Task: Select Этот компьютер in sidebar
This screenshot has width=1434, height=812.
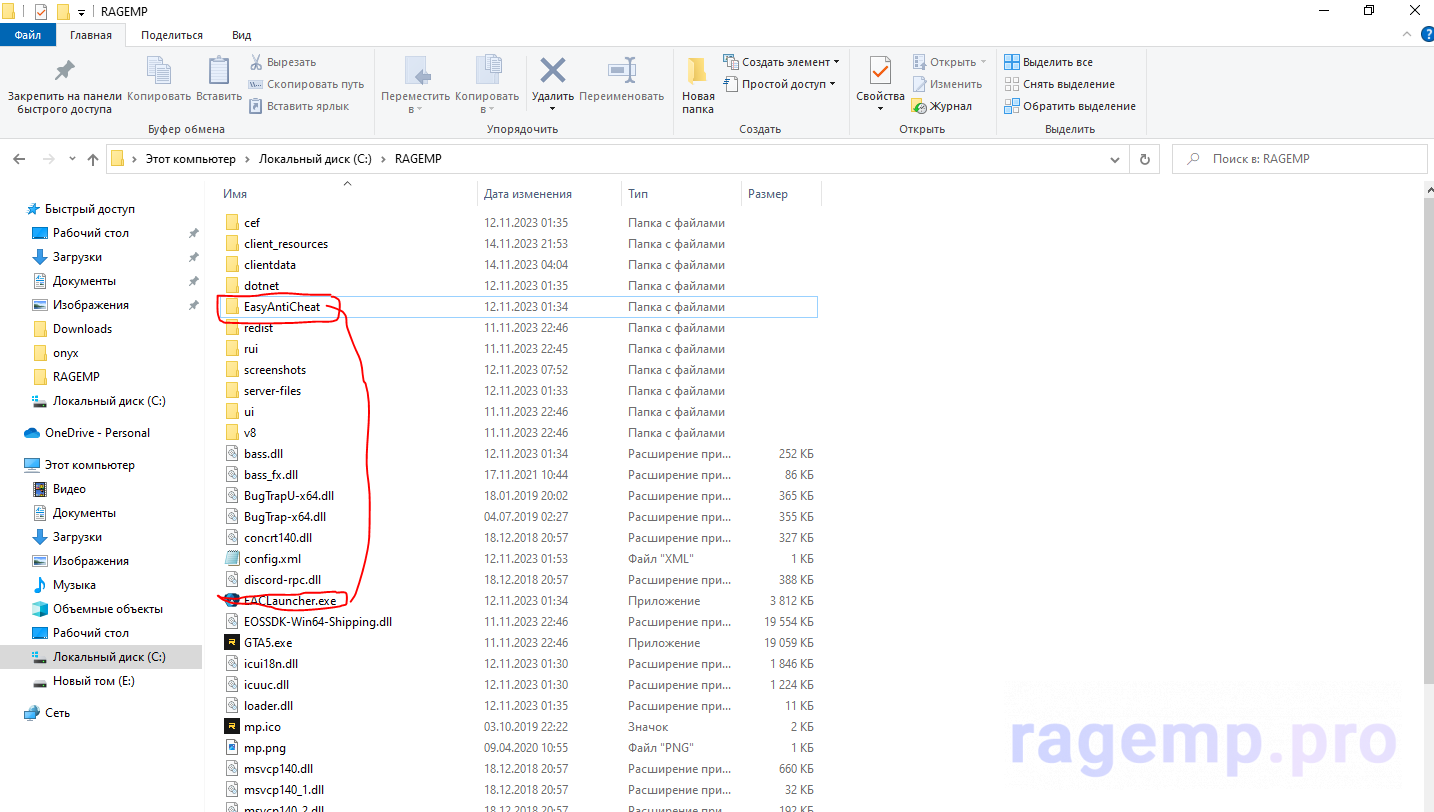Action: click(89, 465)
